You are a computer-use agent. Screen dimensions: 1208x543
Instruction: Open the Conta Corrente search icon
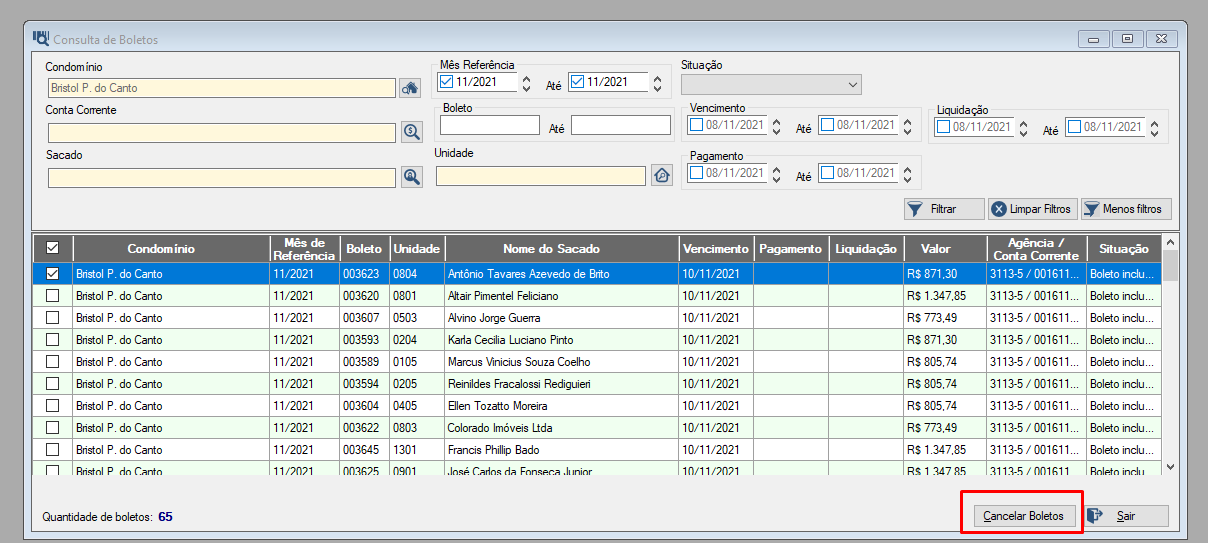[x=412, y=132]
